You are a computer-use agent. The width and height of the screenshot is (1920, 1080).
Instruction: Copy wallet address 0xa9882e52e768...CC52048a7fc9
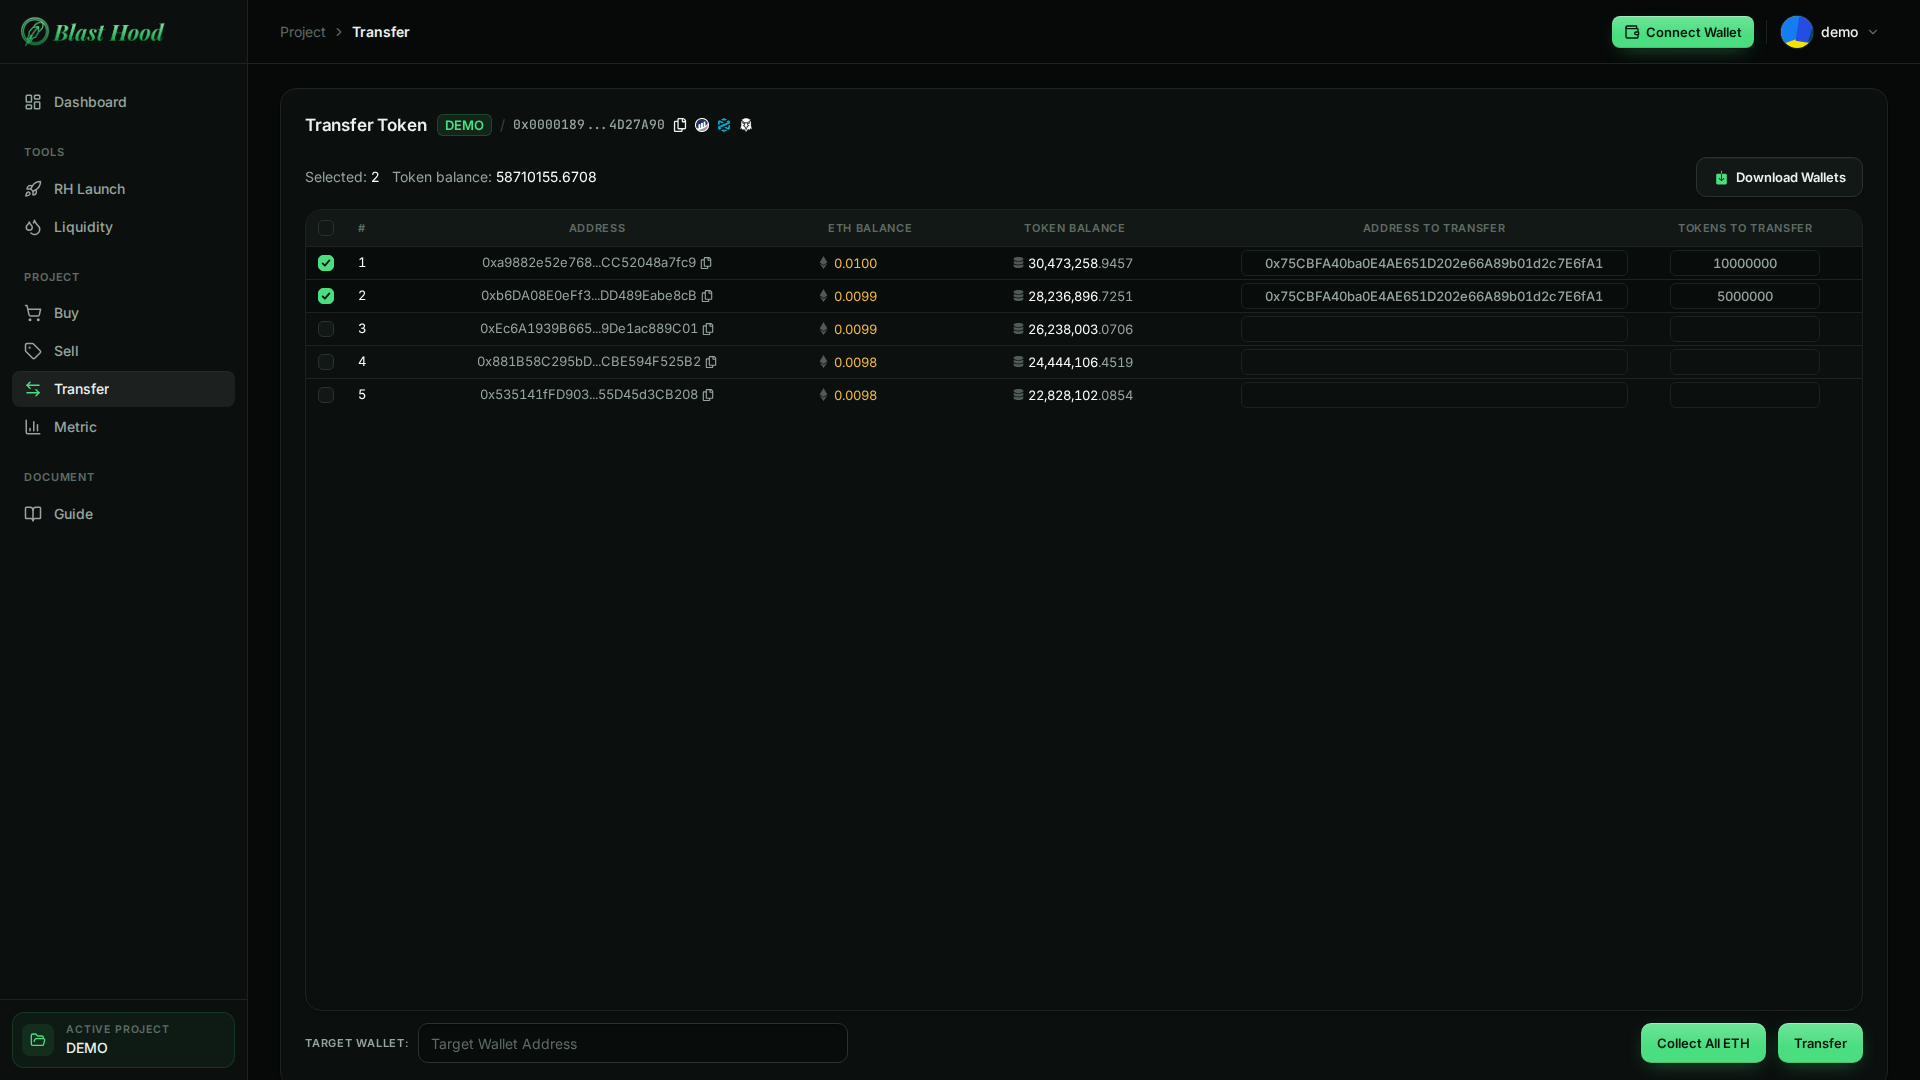coord(706,263)
